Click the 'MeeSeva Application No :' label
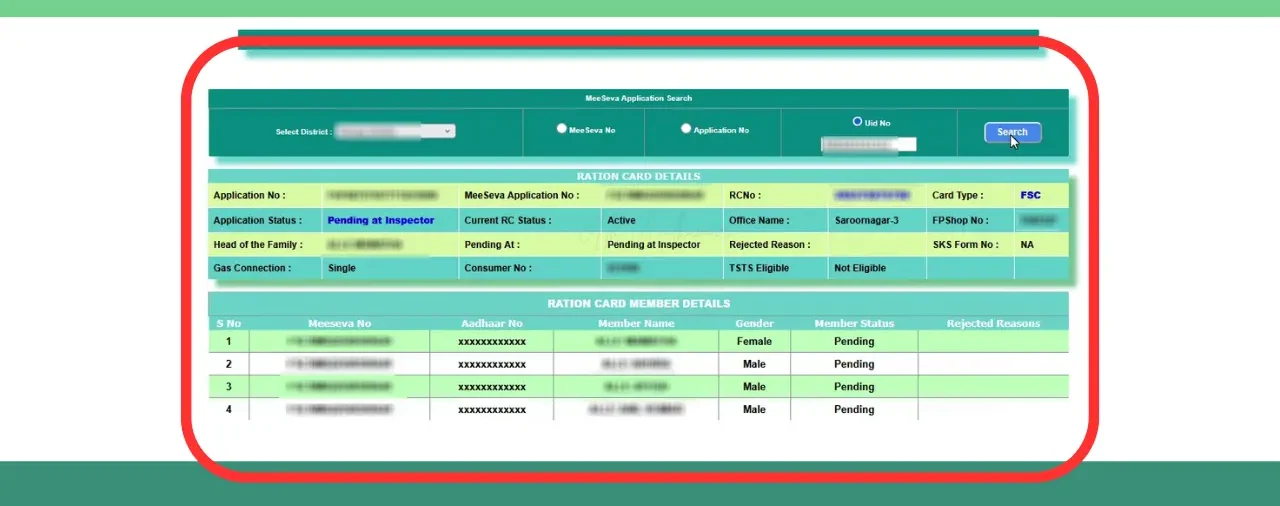This screenshot has width=1280, height=506. pyautogui.click(x=521, y=195)
